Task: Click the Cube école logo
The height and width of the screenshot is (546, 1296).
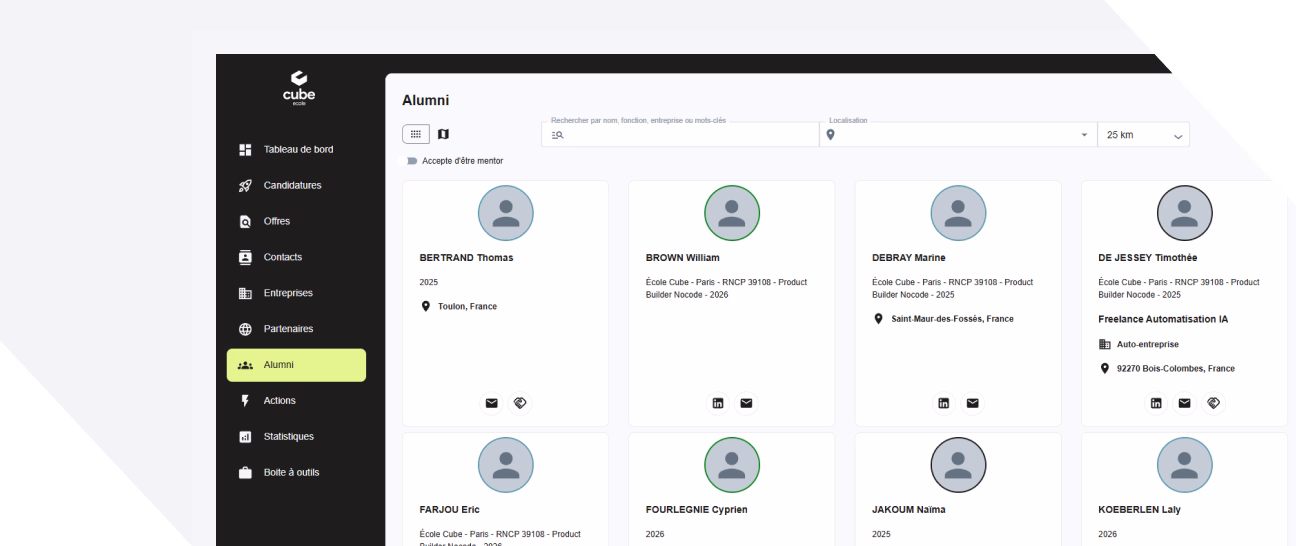Action: [x=301, y=87]
